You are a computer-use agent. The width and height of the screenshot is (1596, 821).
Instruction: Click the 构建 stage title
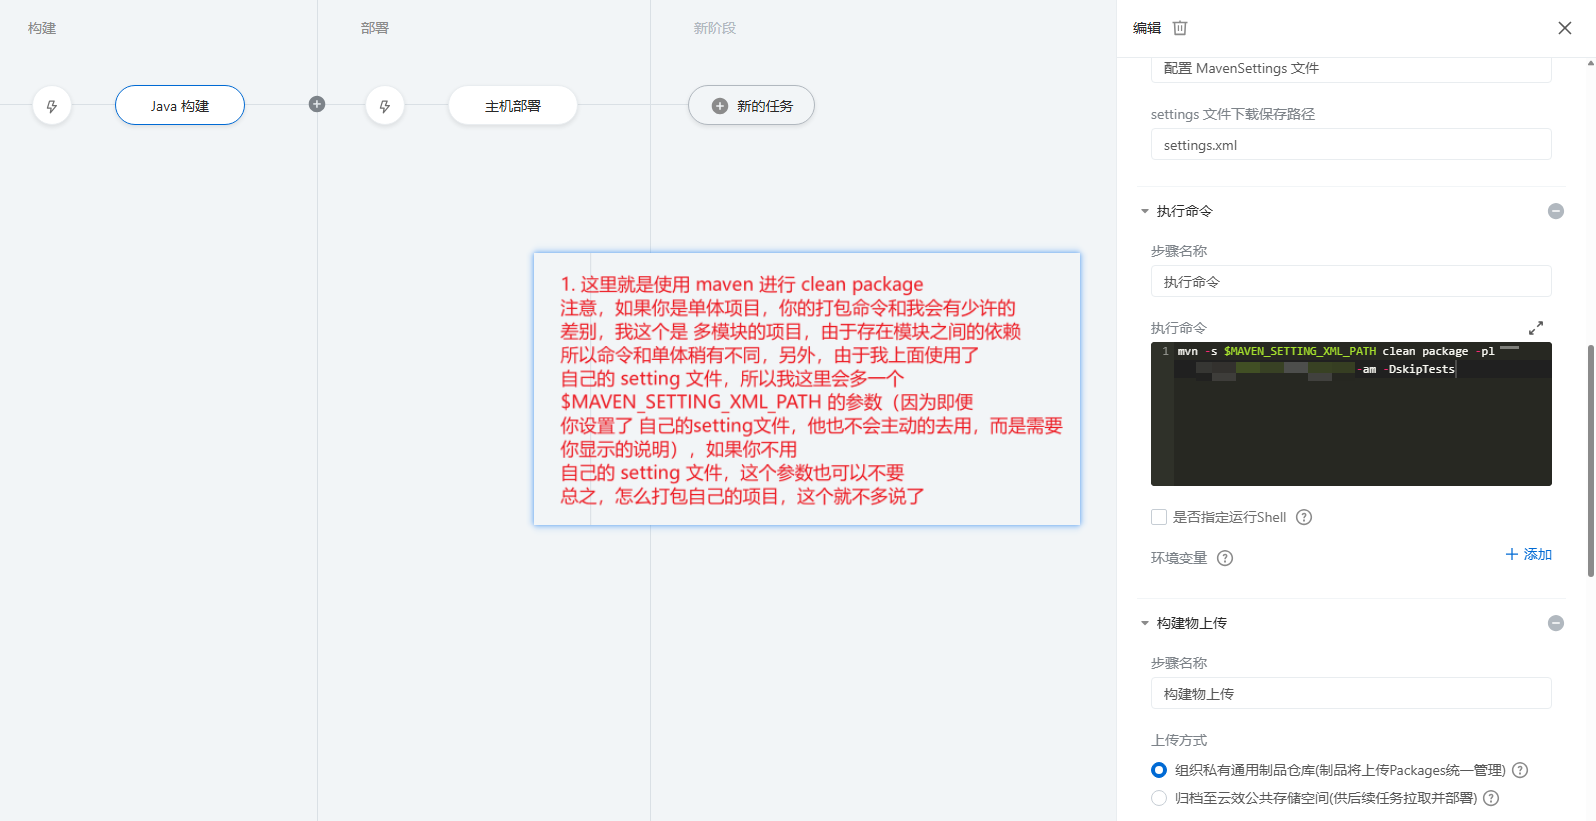[x=42, y=28]
